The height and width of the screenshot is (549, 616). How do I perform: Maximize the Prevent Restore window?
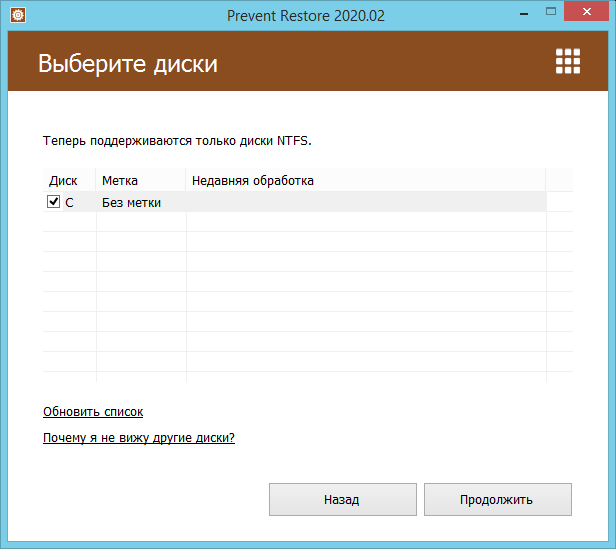[x=551, y=12]
